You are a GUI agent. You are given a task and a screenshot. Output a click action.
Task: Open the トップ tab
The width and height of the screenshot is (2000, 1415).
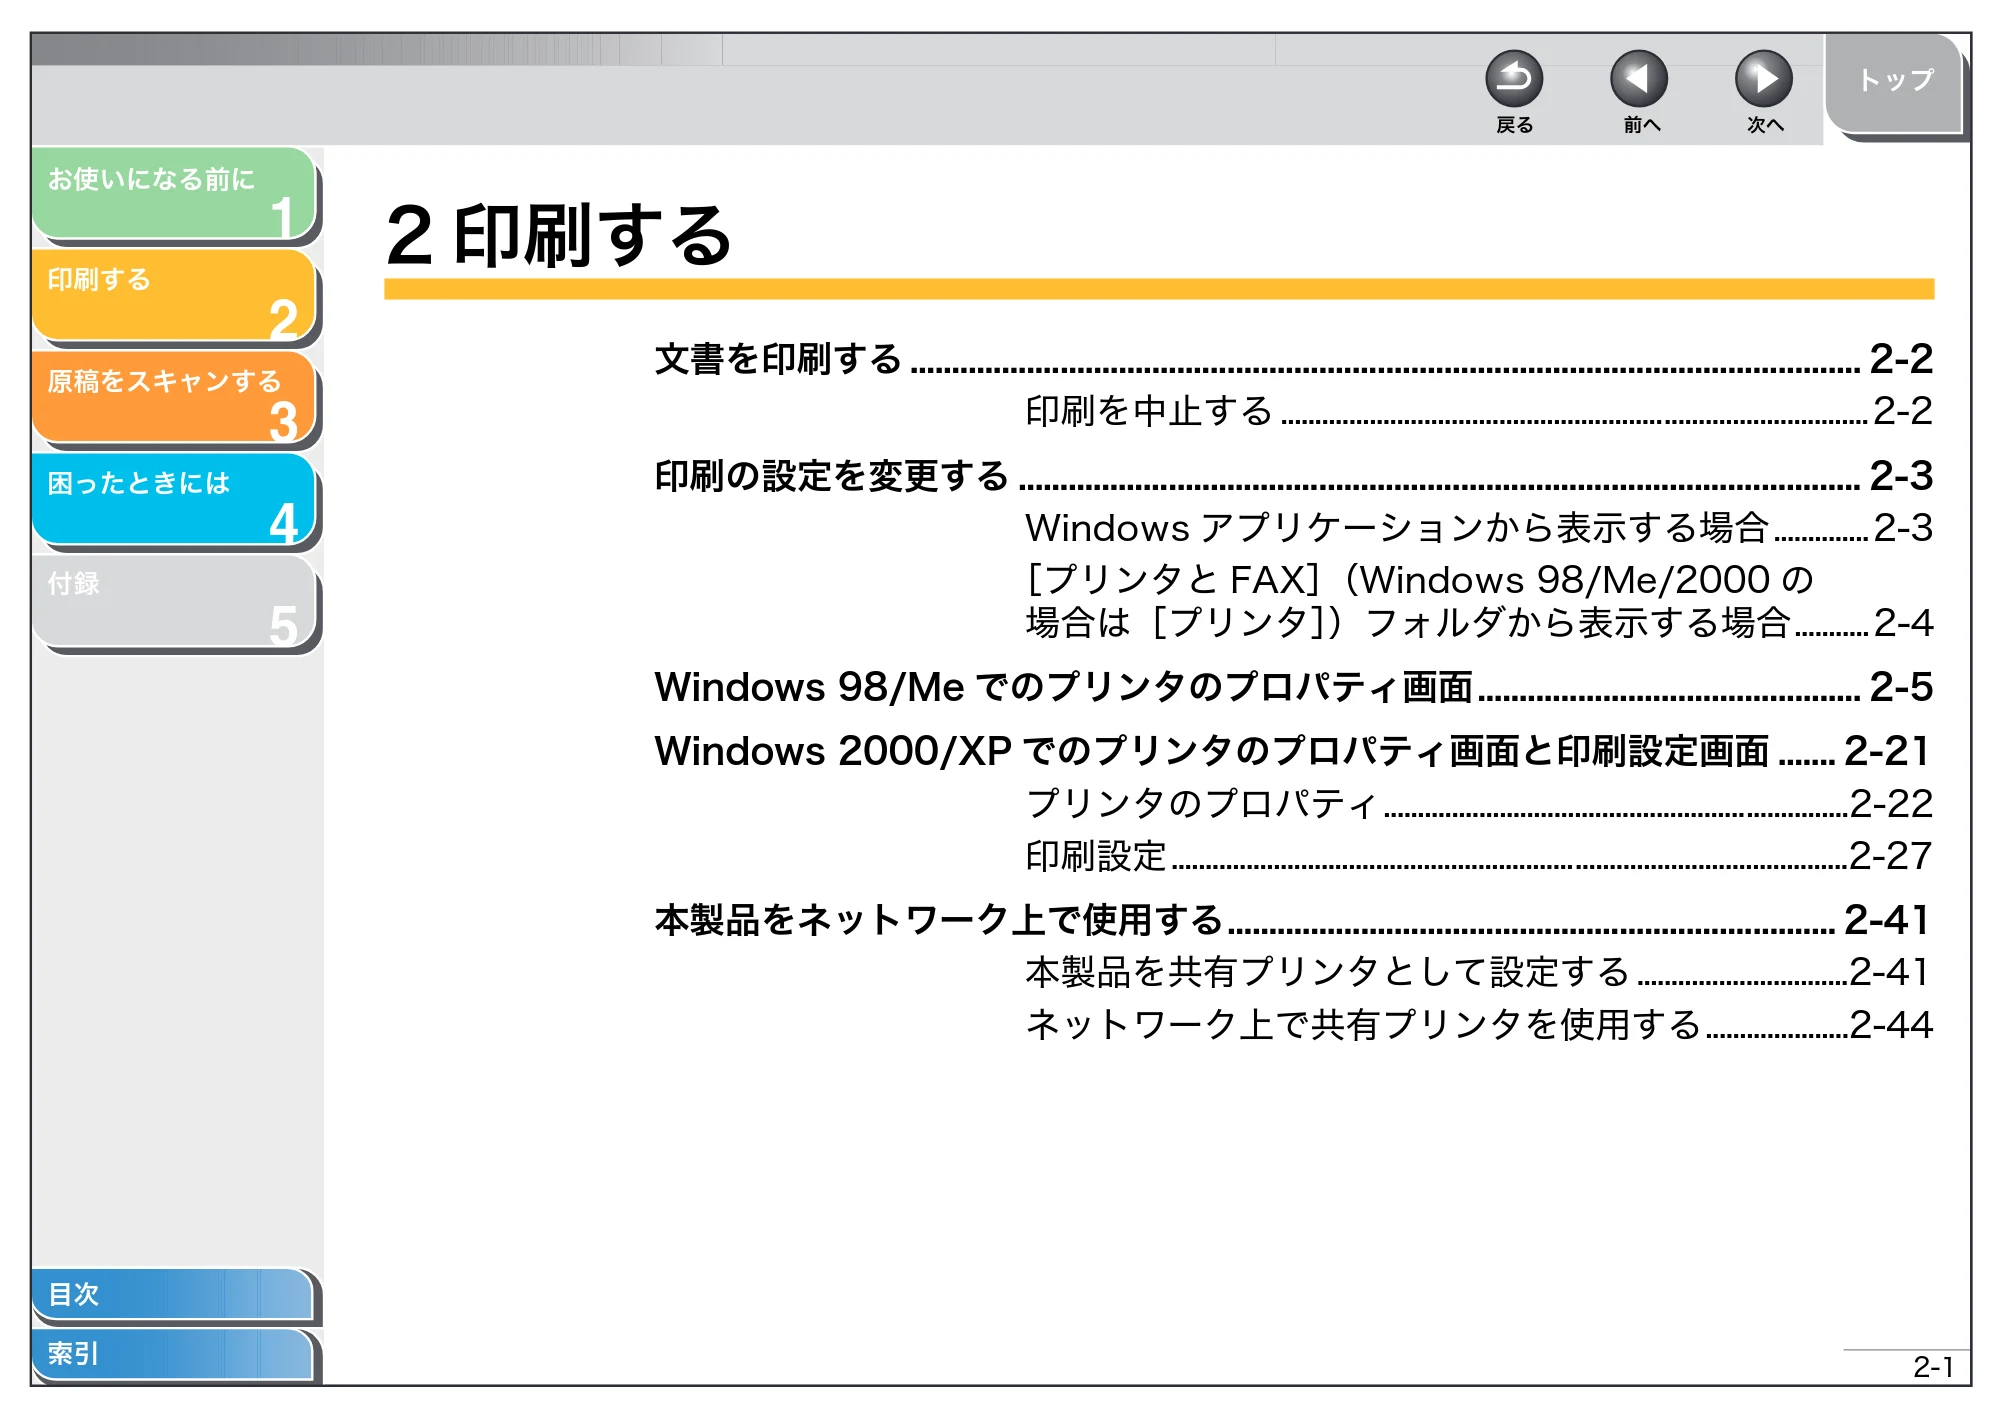(x=1893, y=82)
